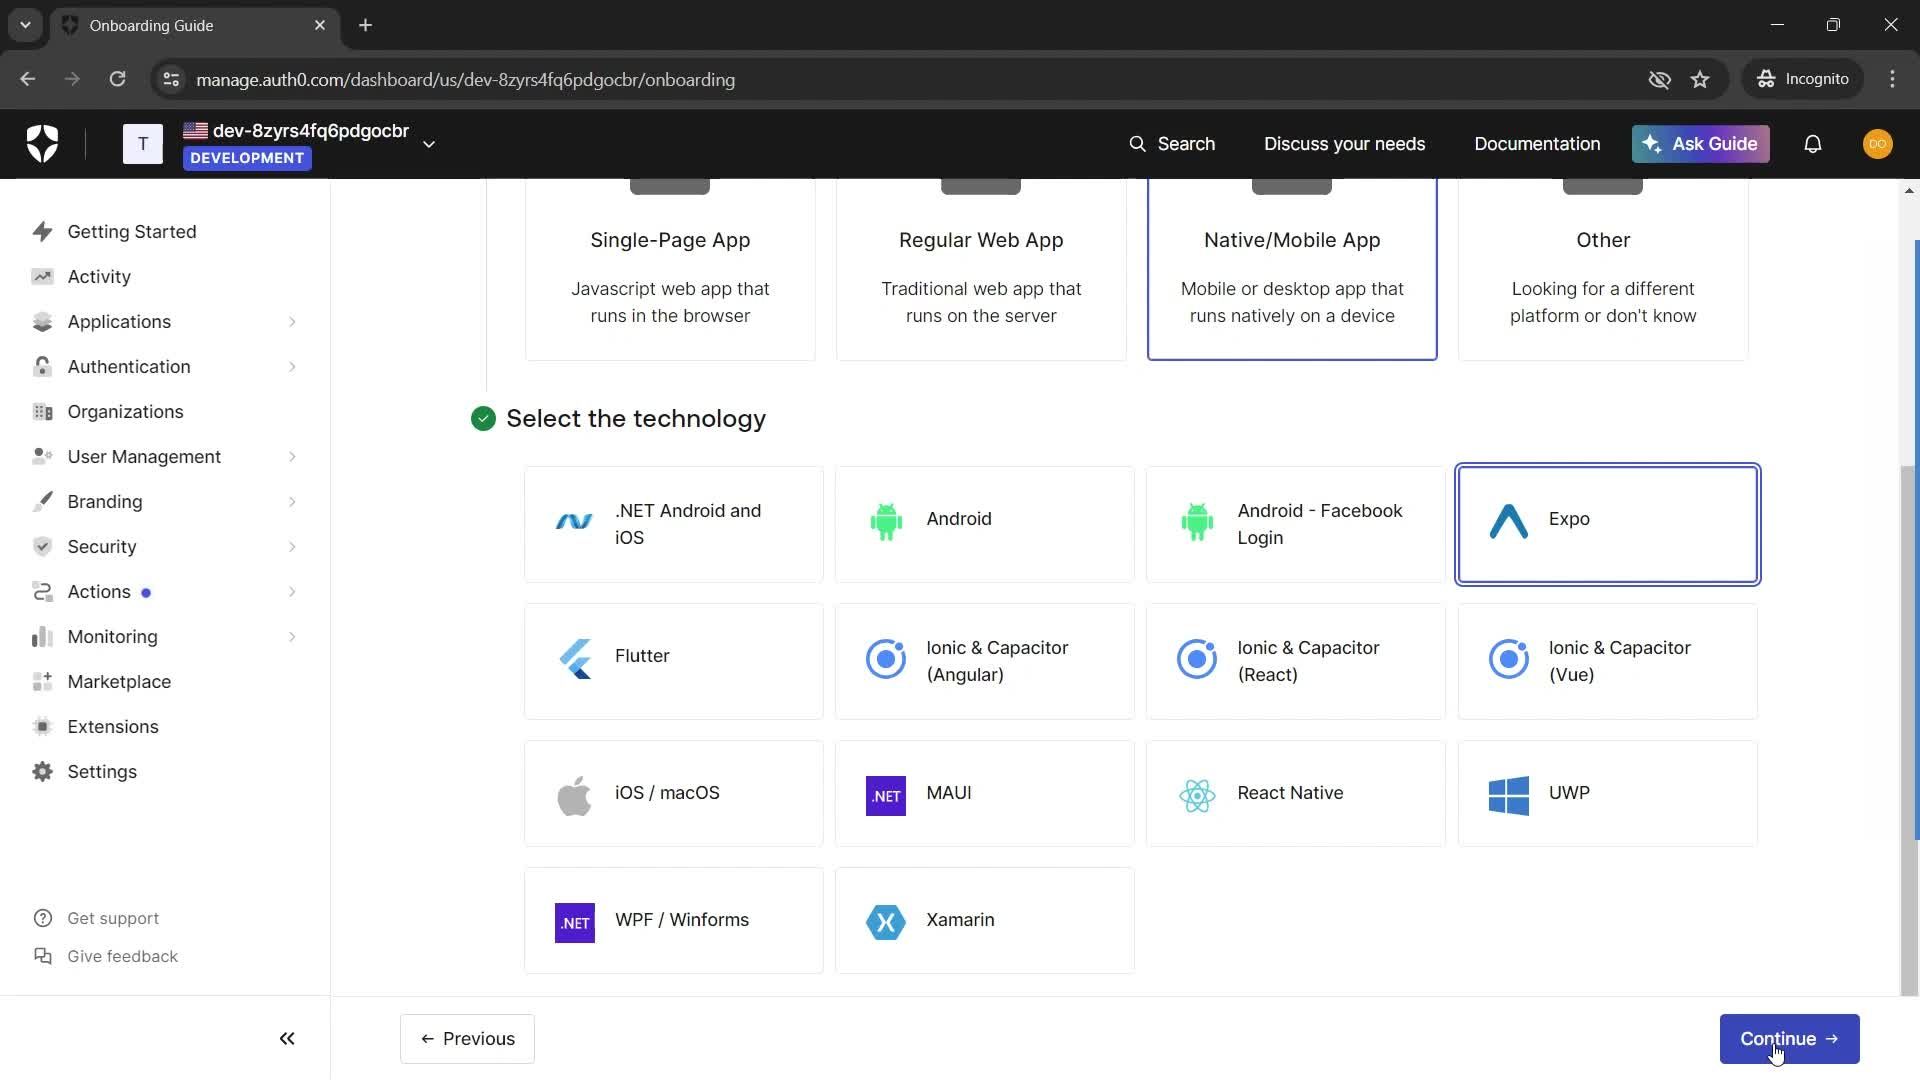Open Activity in the sidebar
The height and width of the screenshot is (1080, 1920).
(98, 277)
